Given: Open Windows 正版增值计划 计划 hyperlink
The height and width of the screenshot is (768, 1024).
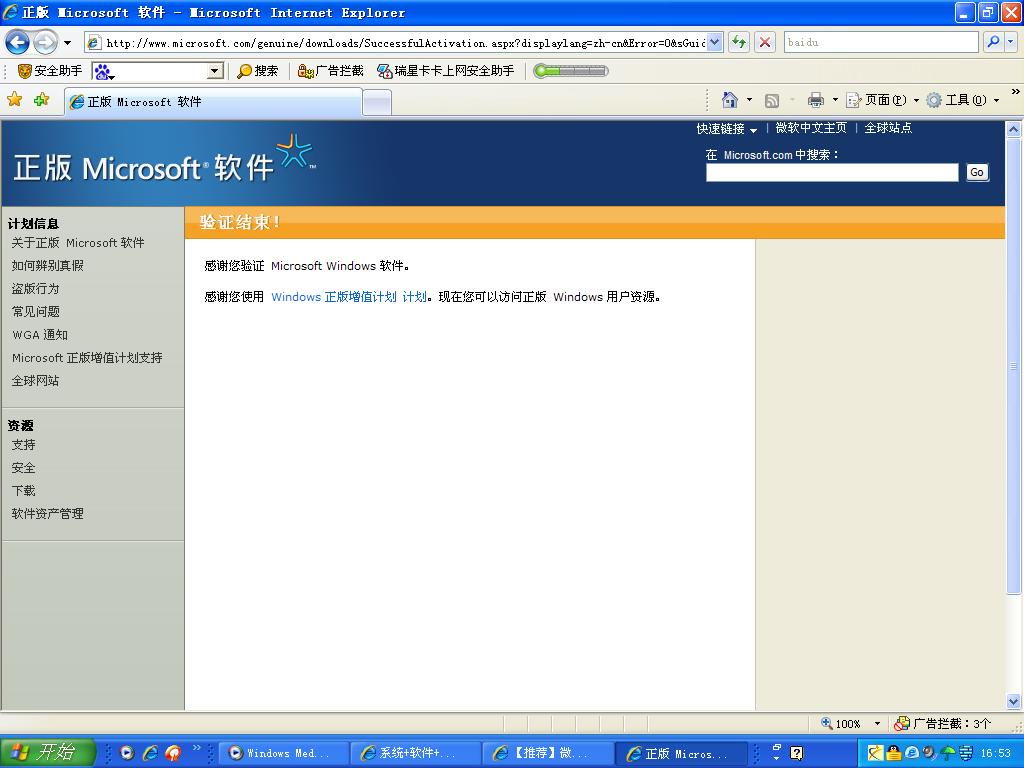Looking at the screenshot, I should (x=349, y=296).
